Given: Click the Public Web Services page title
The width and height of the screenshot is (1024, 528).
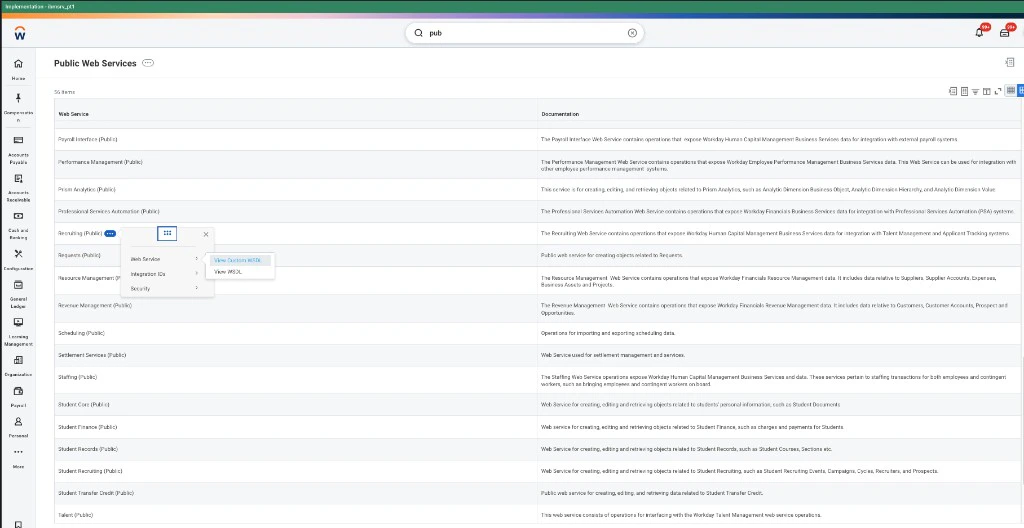Looking at the screenshot, I should (95, 63).
